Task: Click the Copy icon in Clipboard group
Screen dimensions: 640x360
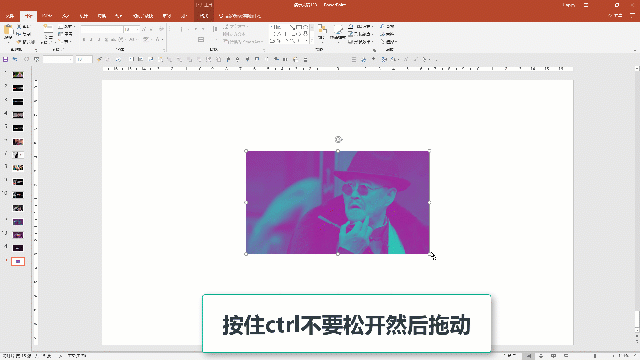Action: [x=19, y=34]
